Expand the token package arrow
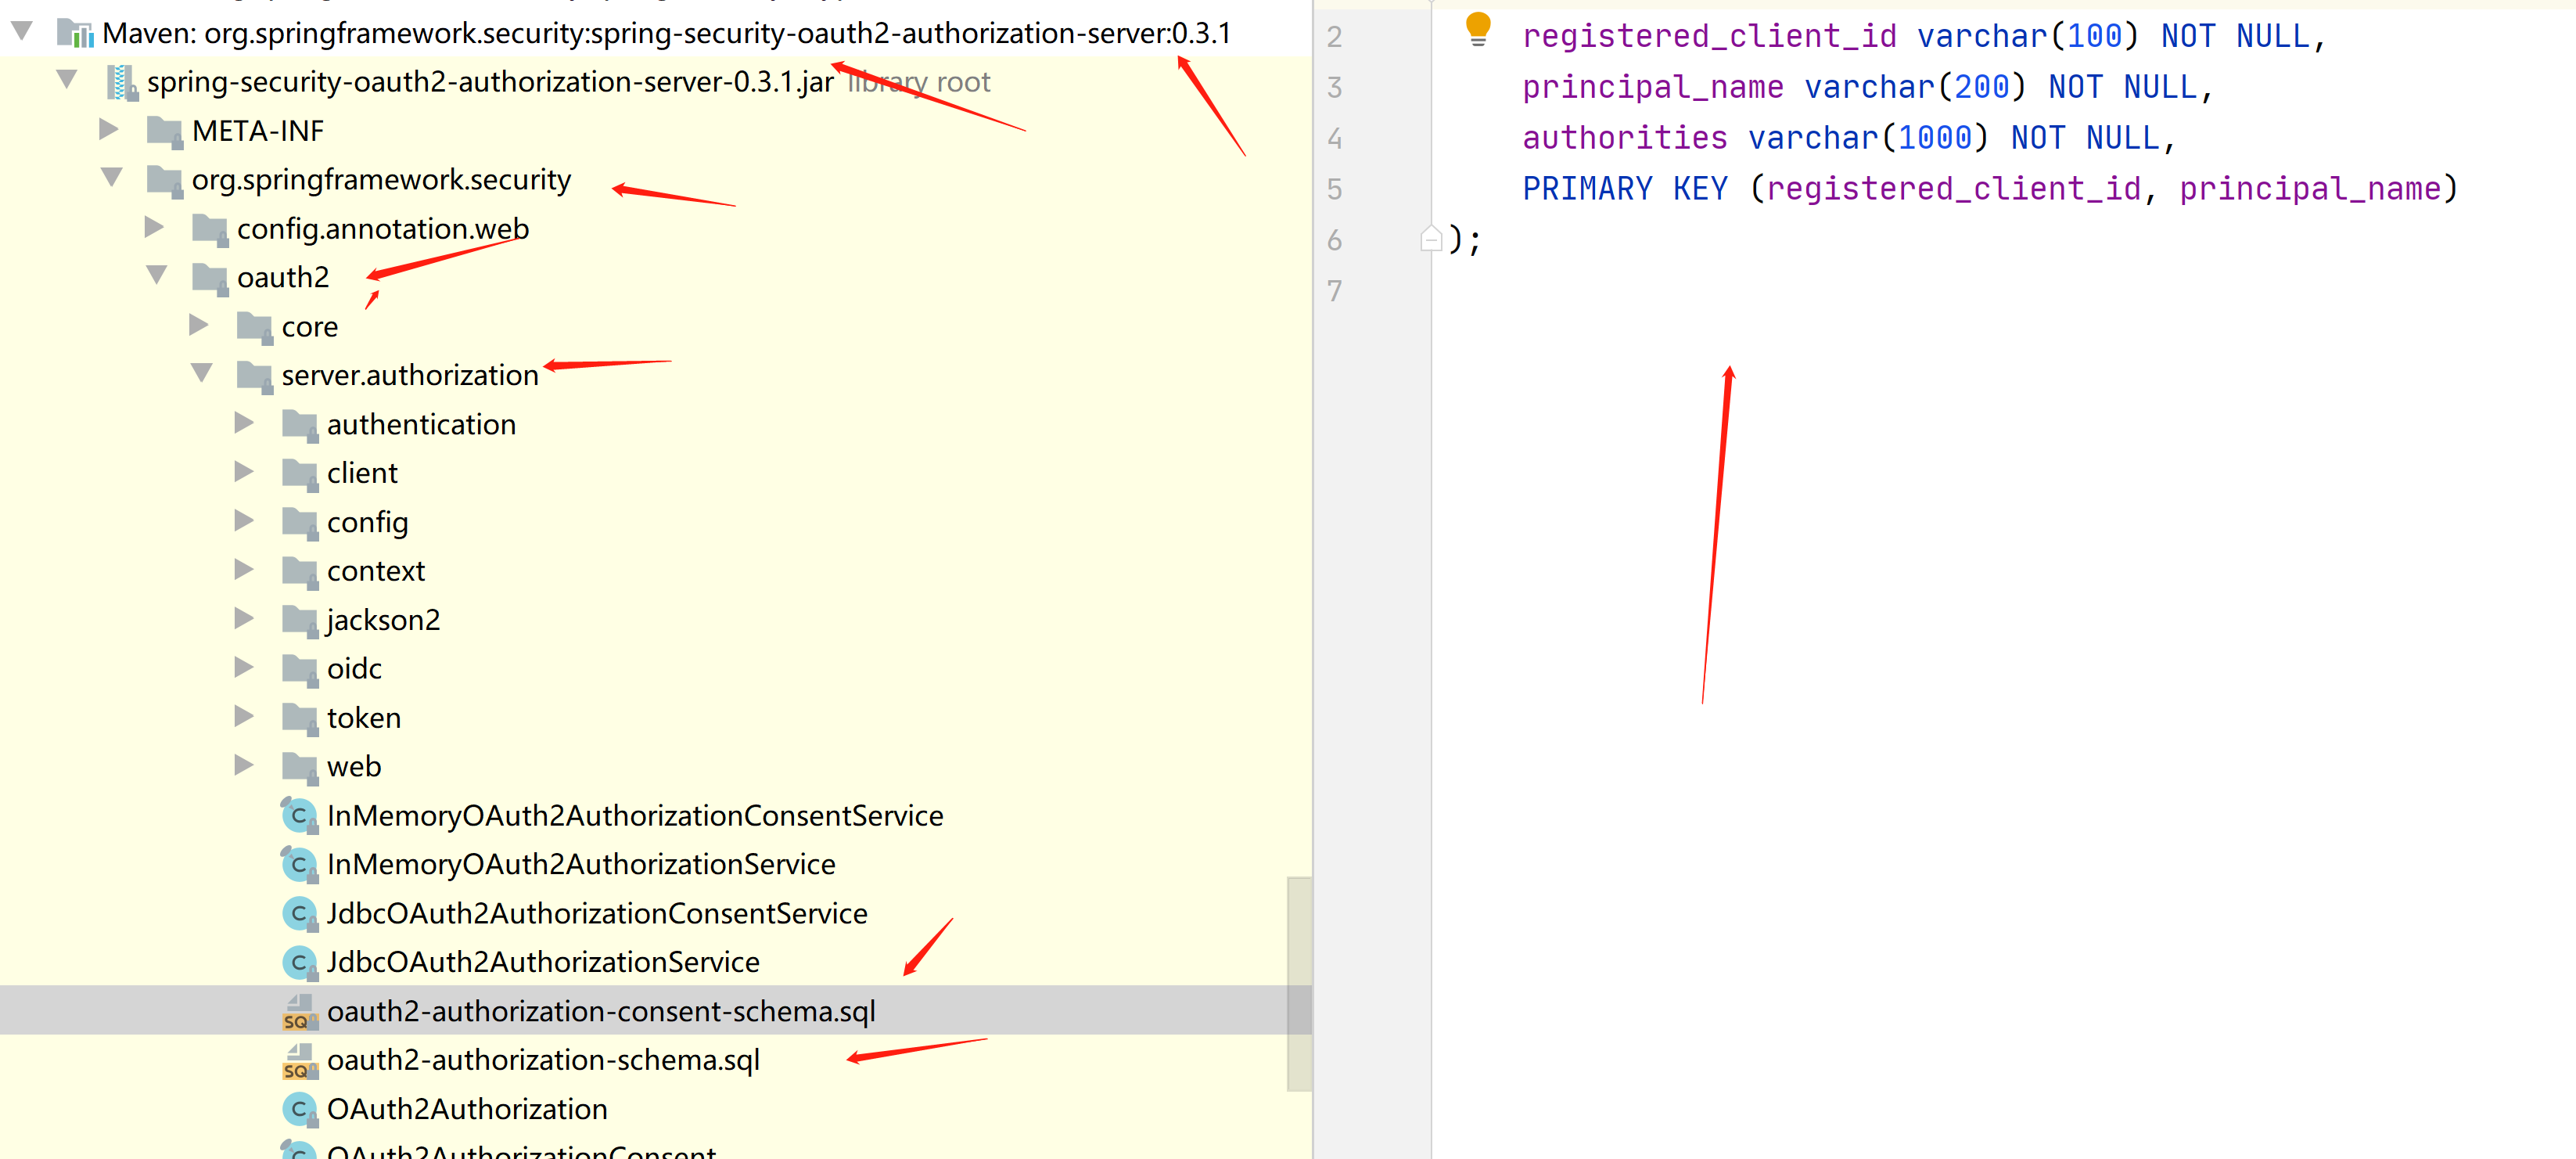2576x1159 pixels. [x=244, y=716]
